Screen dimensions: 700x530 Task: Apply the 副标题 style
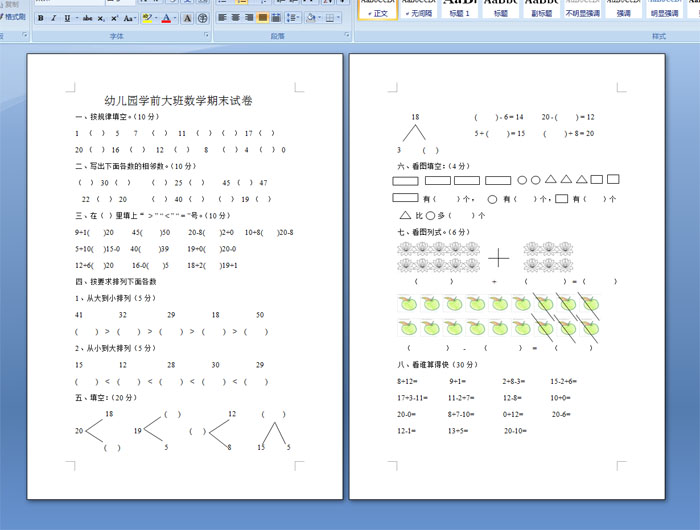(x=542, y=9)
